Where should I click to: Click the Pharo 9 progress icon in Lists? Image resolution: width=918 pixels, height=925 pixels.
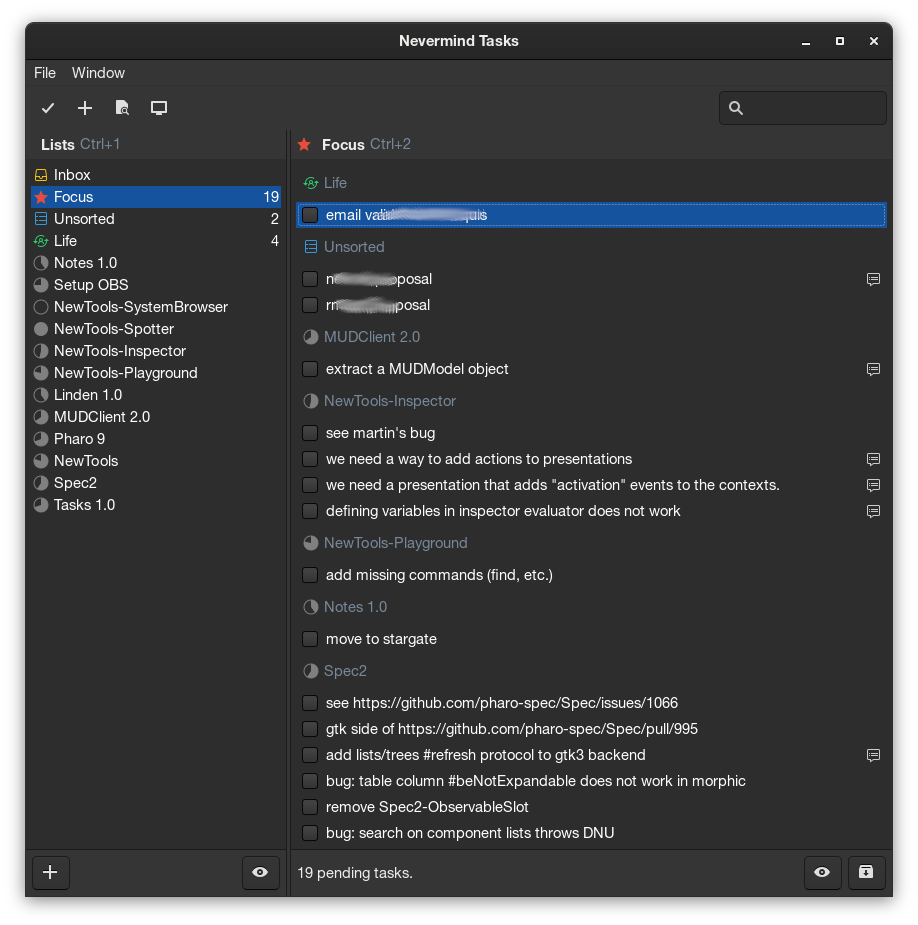click(x=41, y=439)
